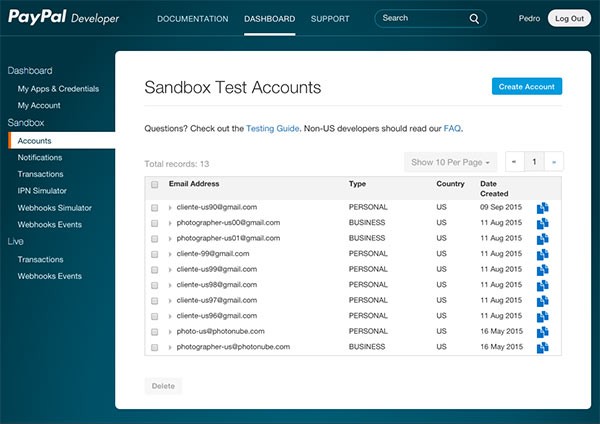This screenshot has width=600, height=424.
Task: Check the box for photographer-us01@gmail.com
Action: [155, 239]
